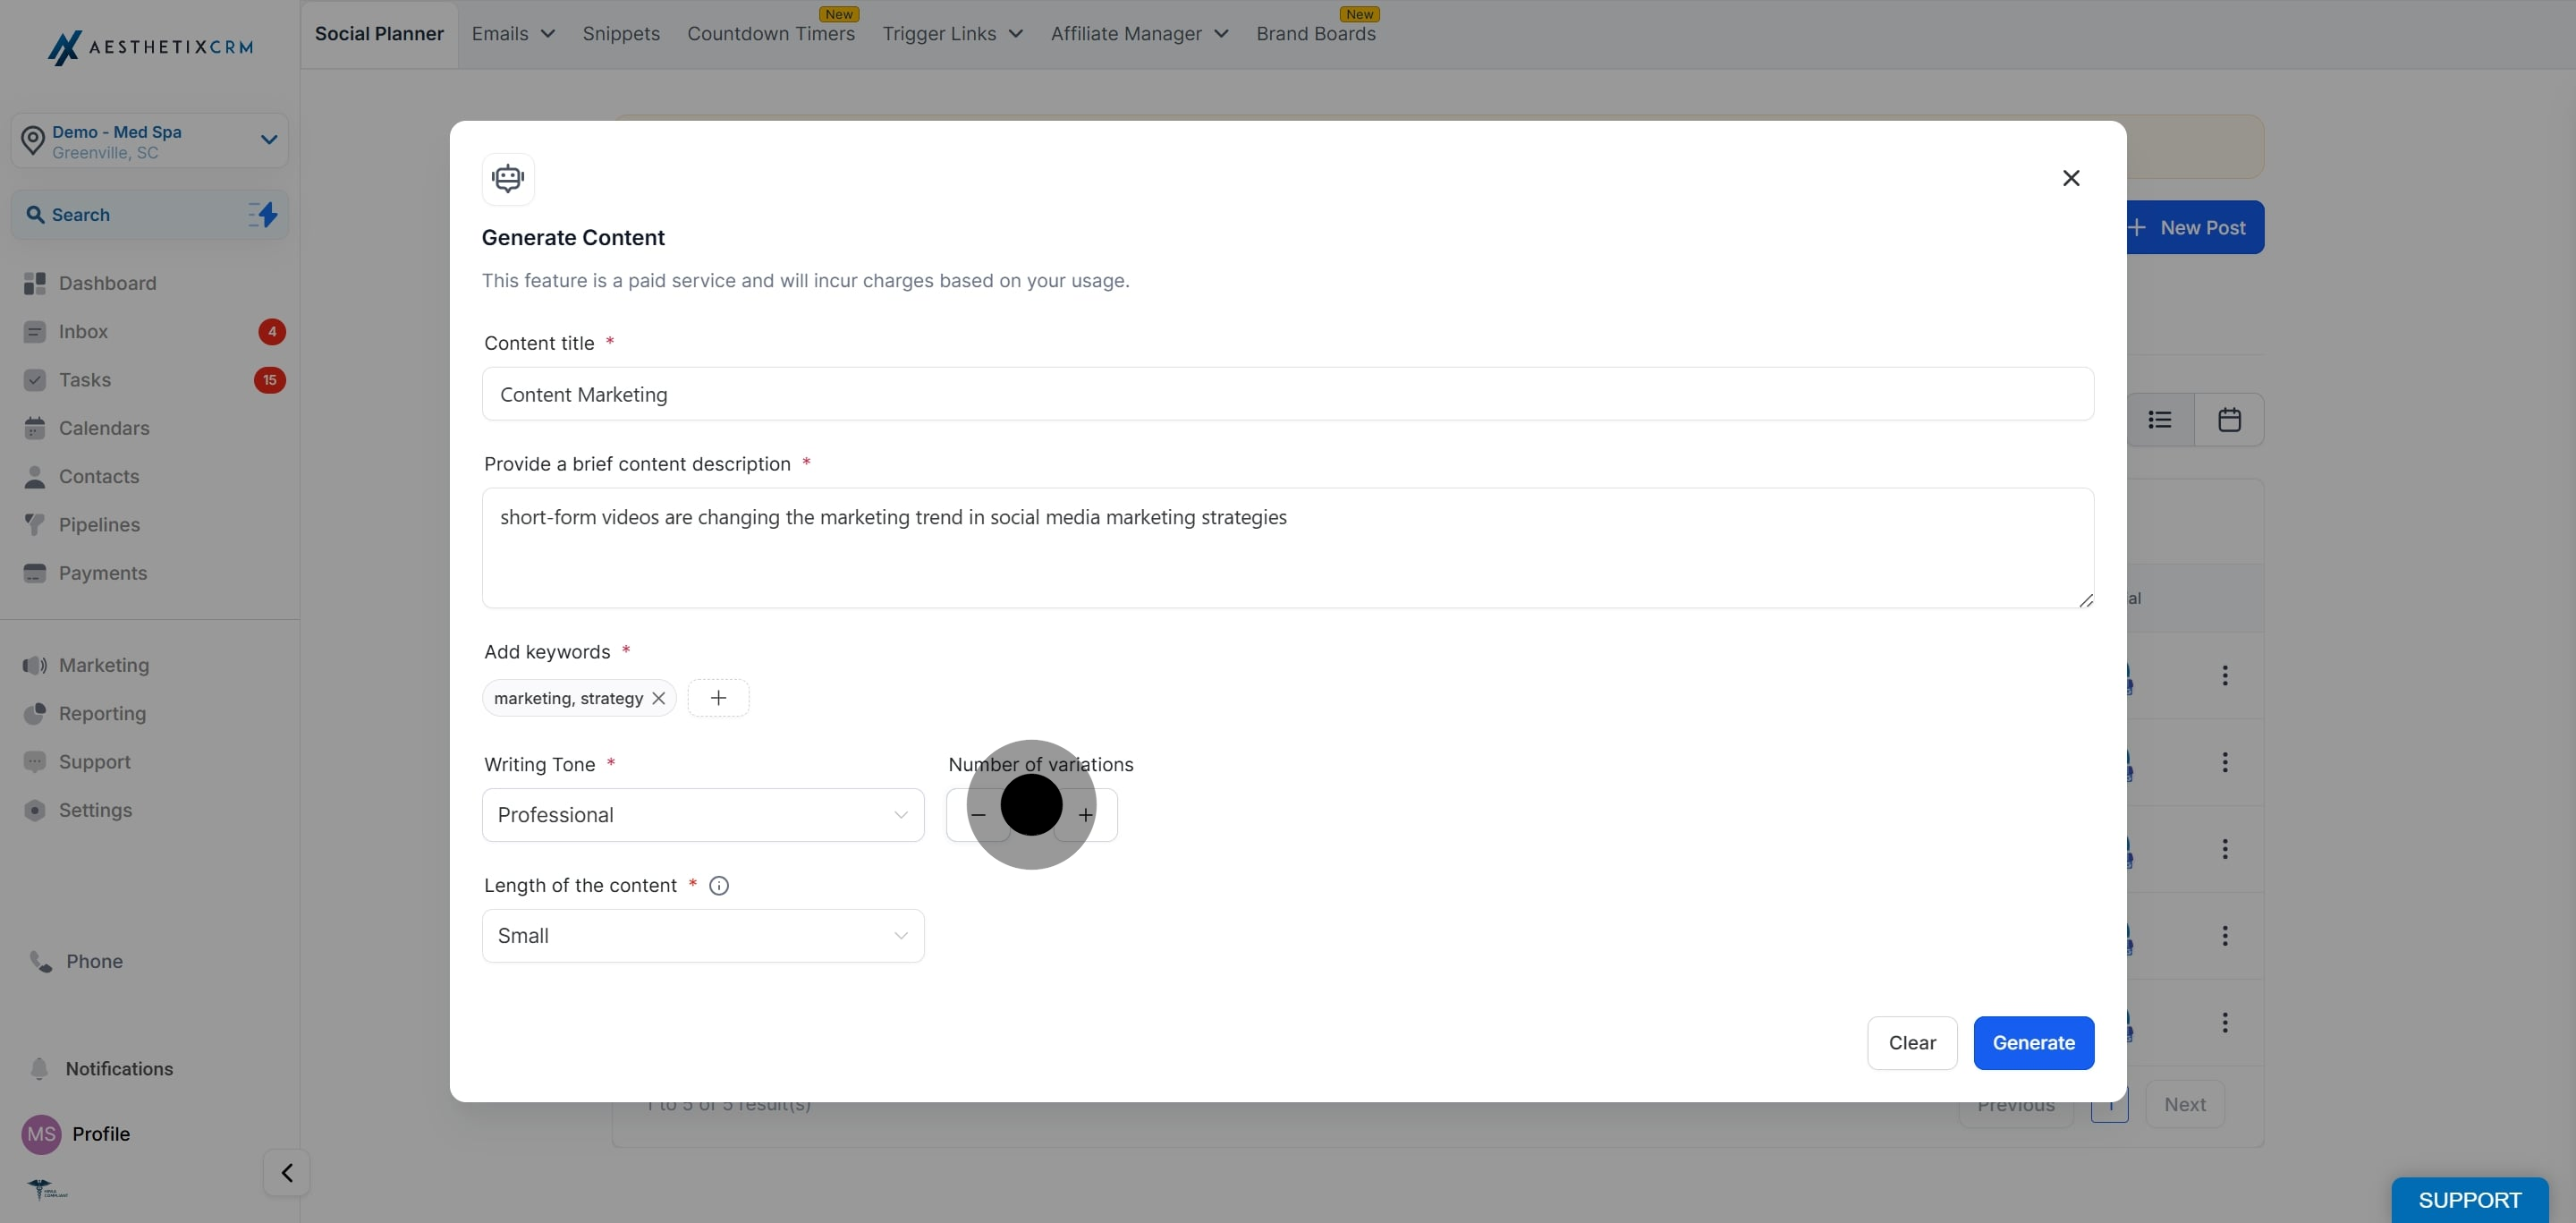Open the Writing Tone dropdown
This screenshot has height=1223, width=2576.
pos(703,815)
